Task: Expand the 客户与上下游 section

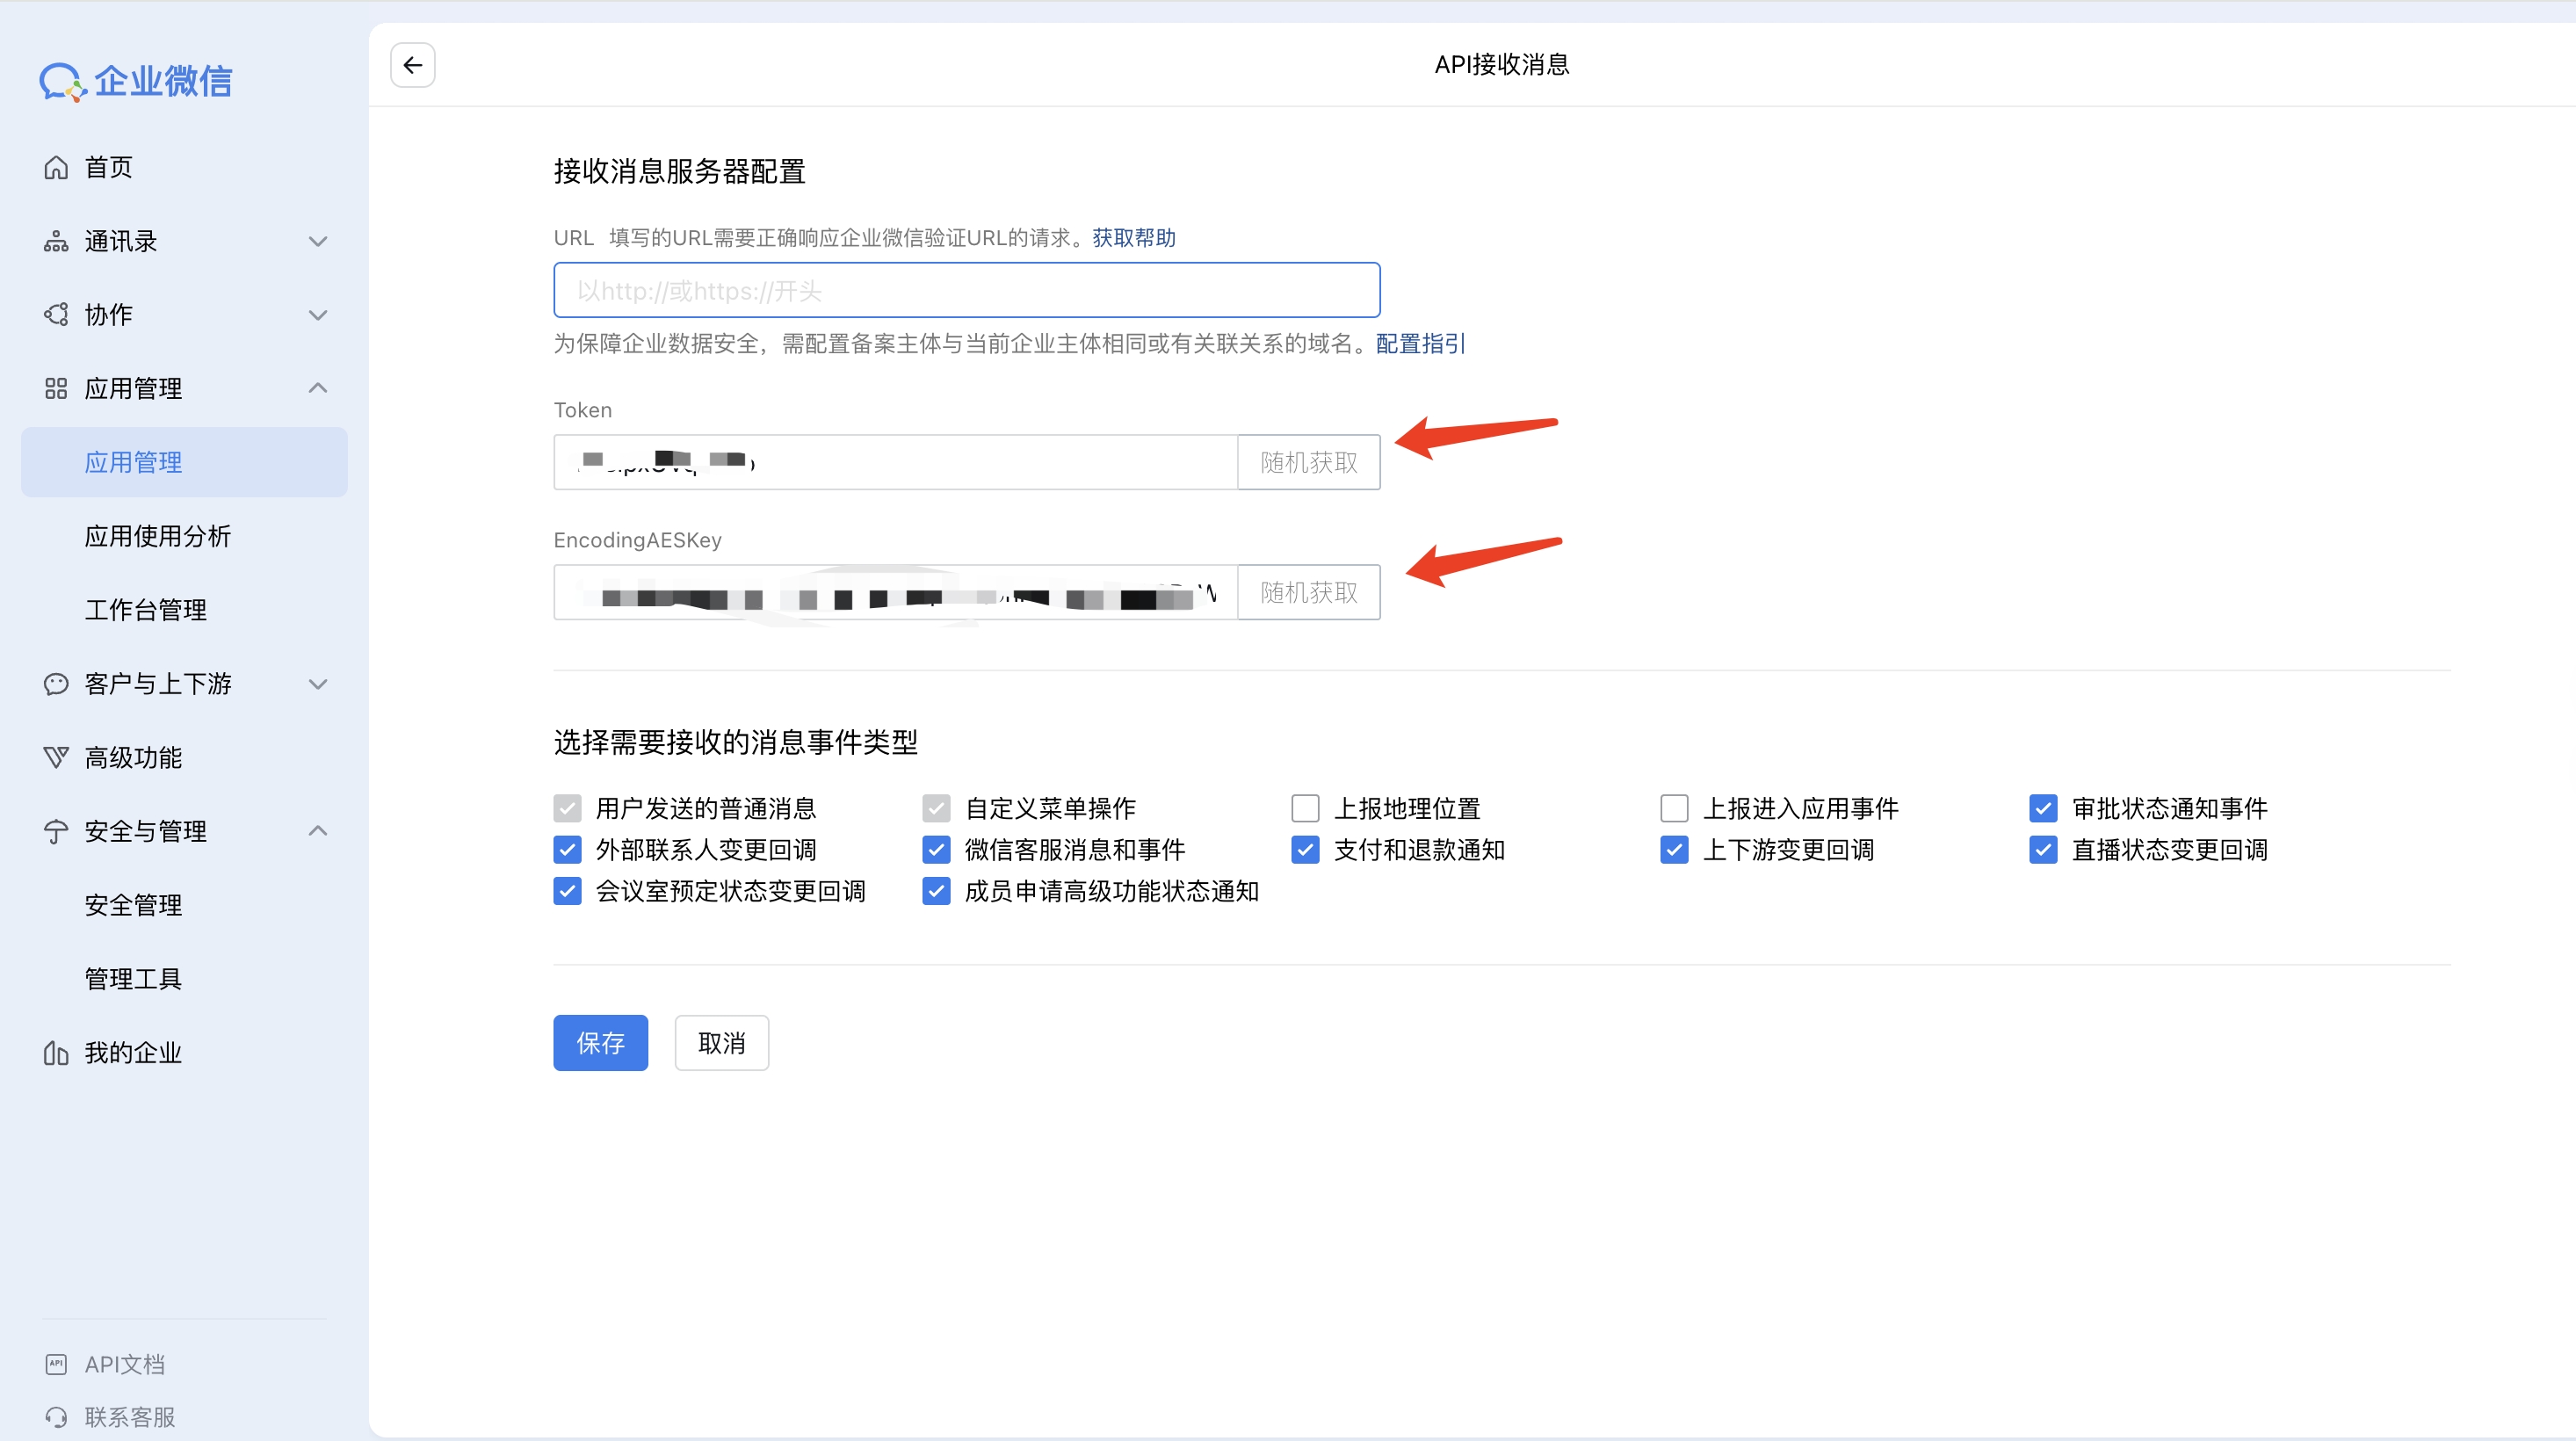Action: (x=318, y=684)
